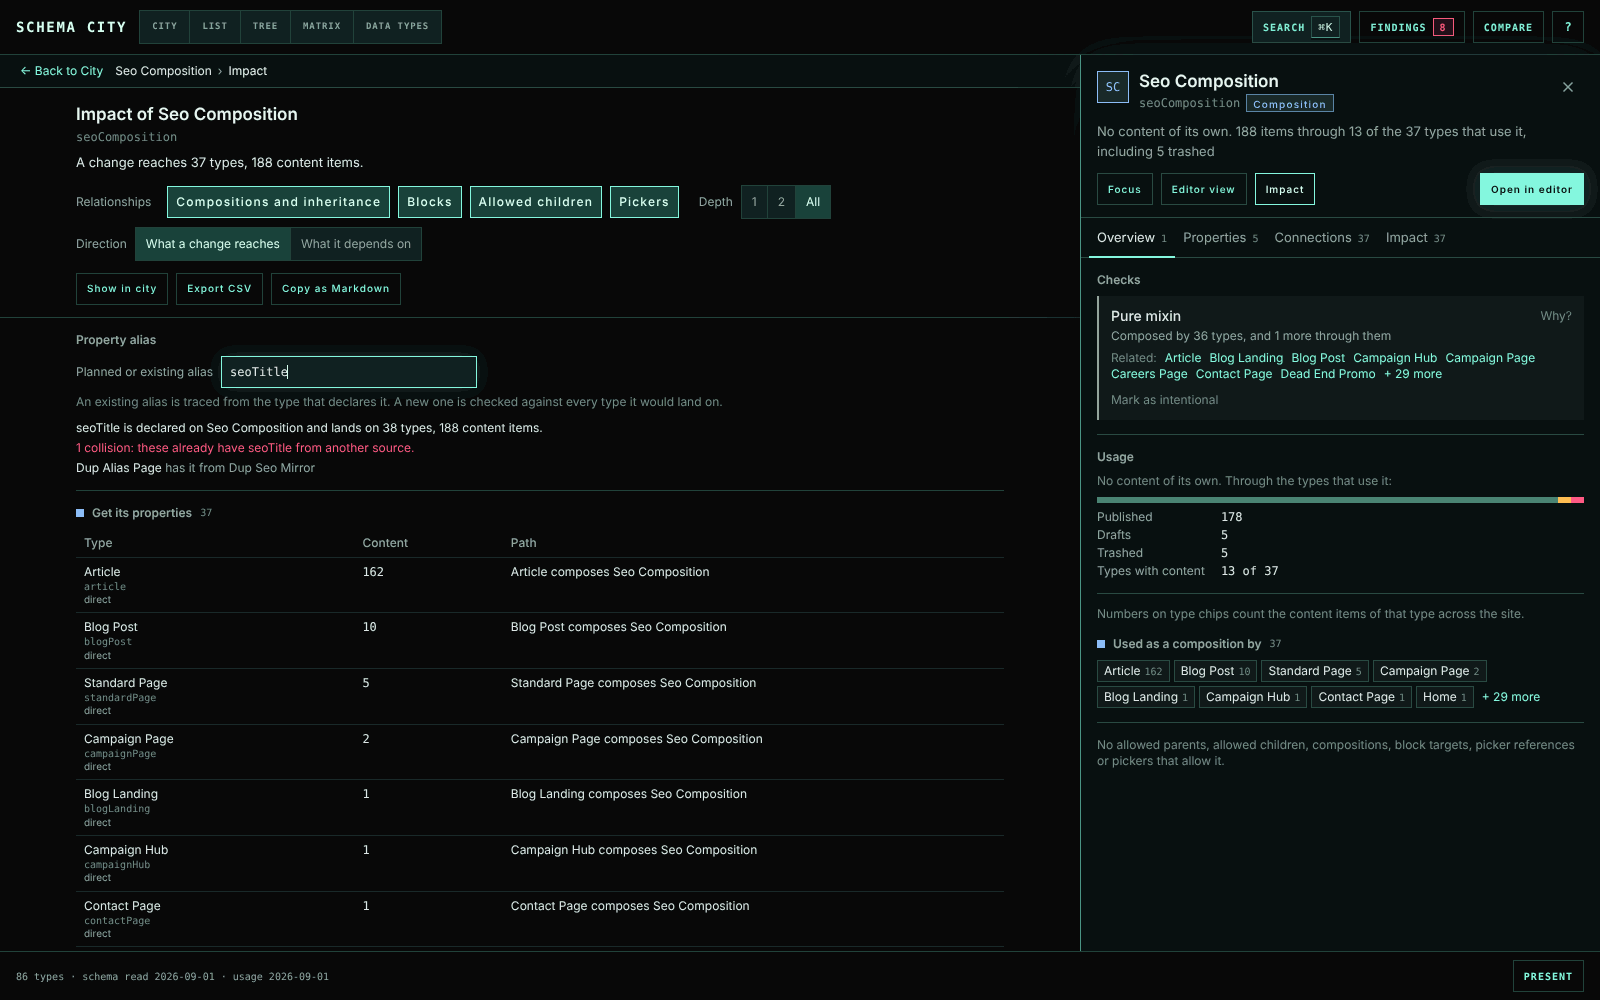
Task: Click Show in city
Action: point(122,289)
